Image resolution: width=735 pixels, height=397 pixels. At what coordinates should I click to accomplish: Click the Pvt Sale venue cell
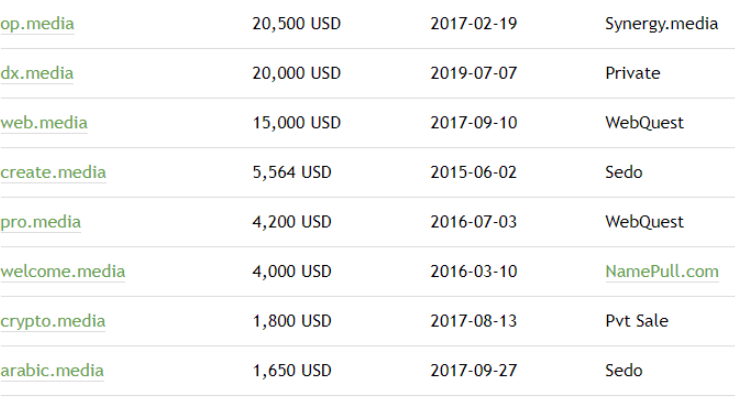637,321
